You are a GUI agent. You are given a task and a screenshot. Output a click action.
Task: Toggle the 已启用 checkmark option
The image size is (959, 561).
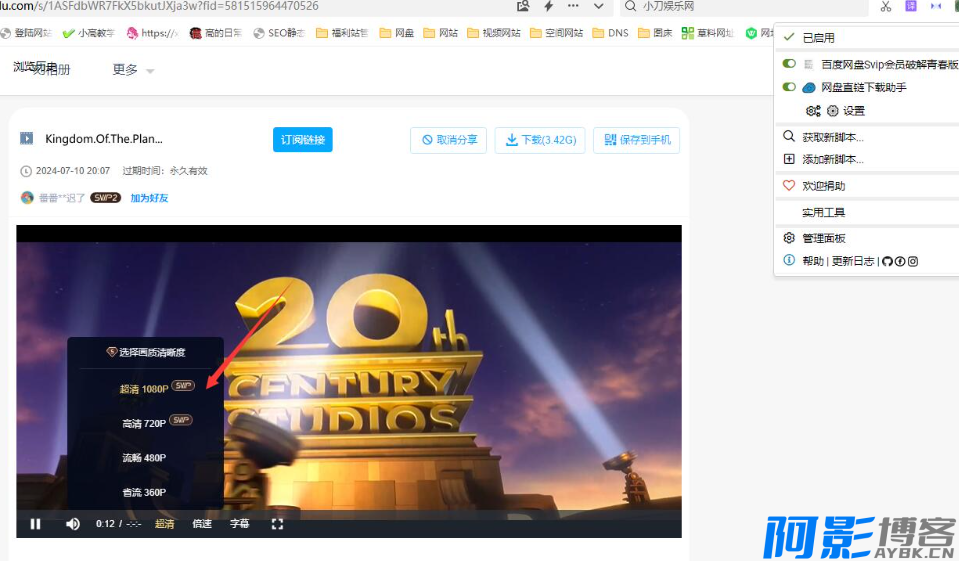click(x=789, y=38)
